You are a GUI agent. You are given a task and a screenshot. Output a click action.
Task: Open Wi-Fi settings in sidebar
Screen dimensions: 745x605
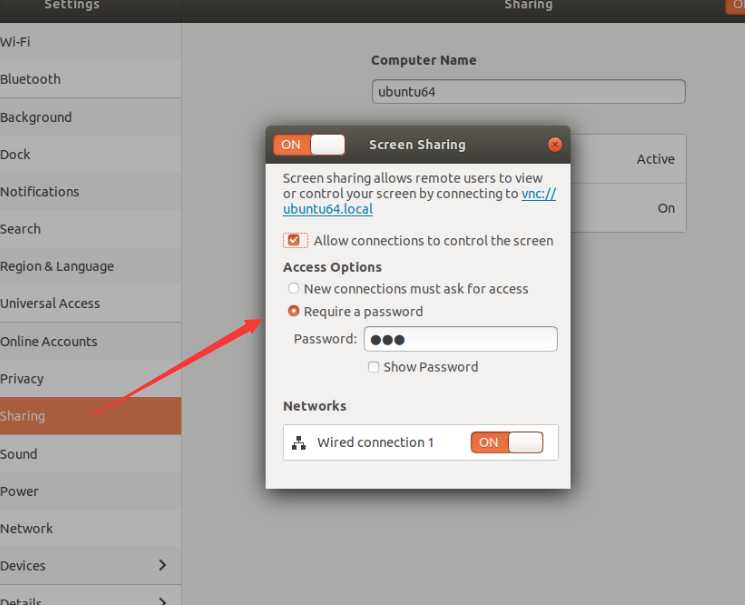90,42
